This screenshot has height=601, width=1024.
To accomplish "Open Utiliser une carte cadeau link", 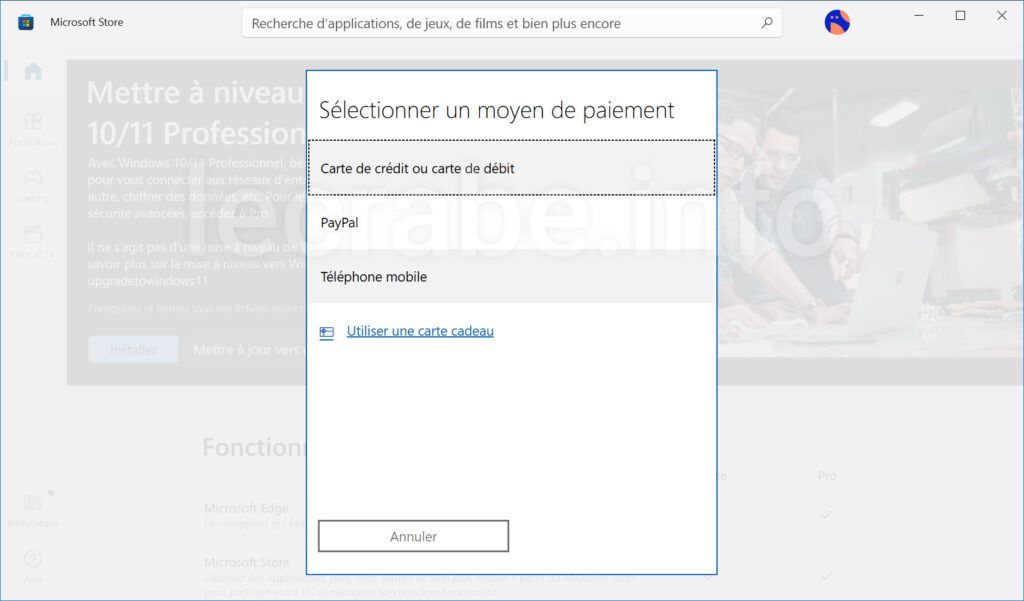I will [x=420, y=331].
